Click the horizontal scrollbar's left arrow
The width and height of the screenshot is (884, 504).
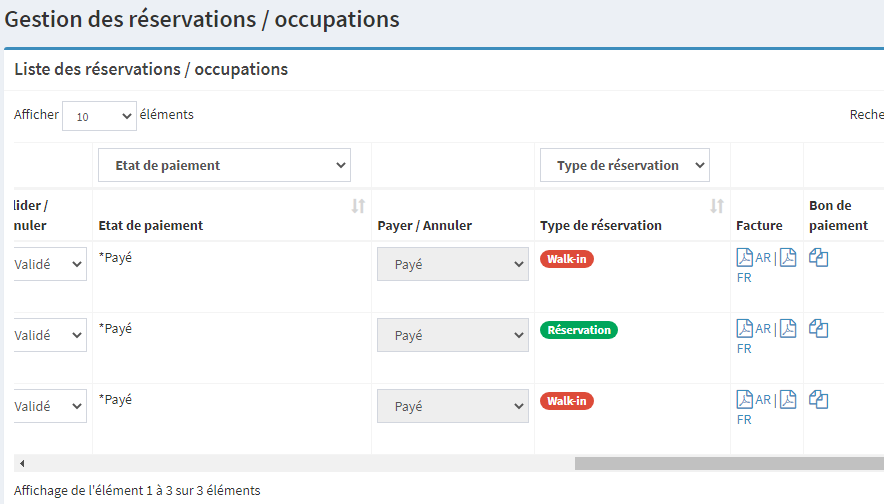tap(22, 464)
